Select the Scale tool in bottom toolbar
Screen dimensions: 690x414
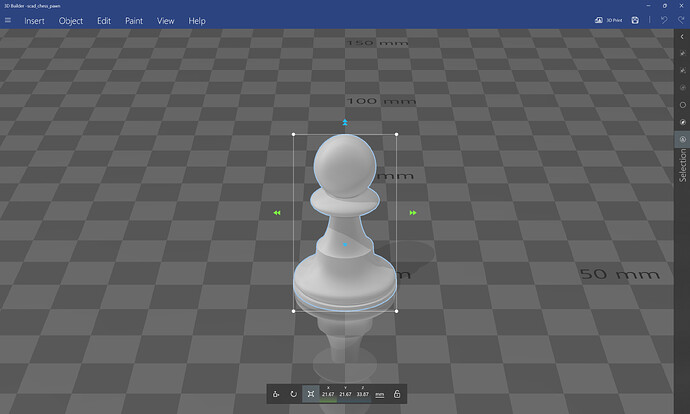pos(310,394)
